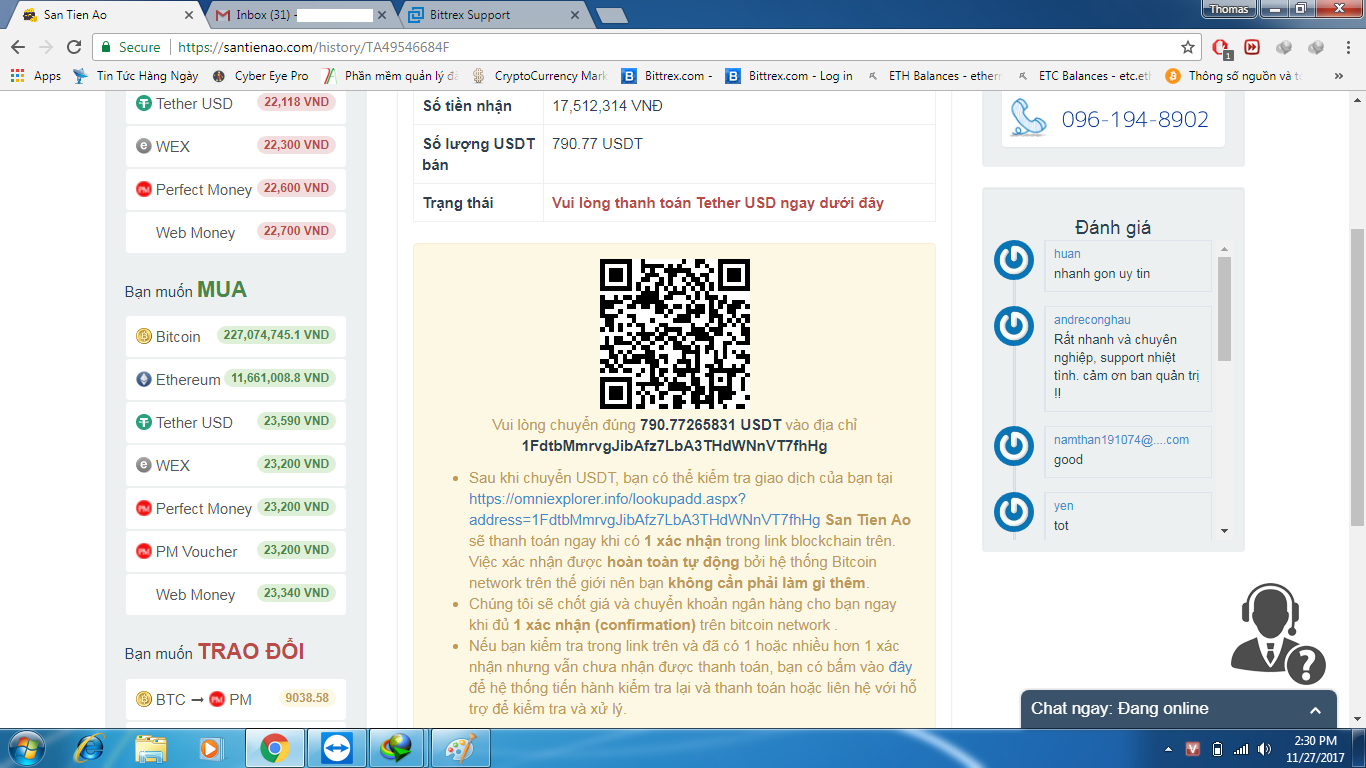Click the Bitcoin coin icon

(x=144, y=336)
